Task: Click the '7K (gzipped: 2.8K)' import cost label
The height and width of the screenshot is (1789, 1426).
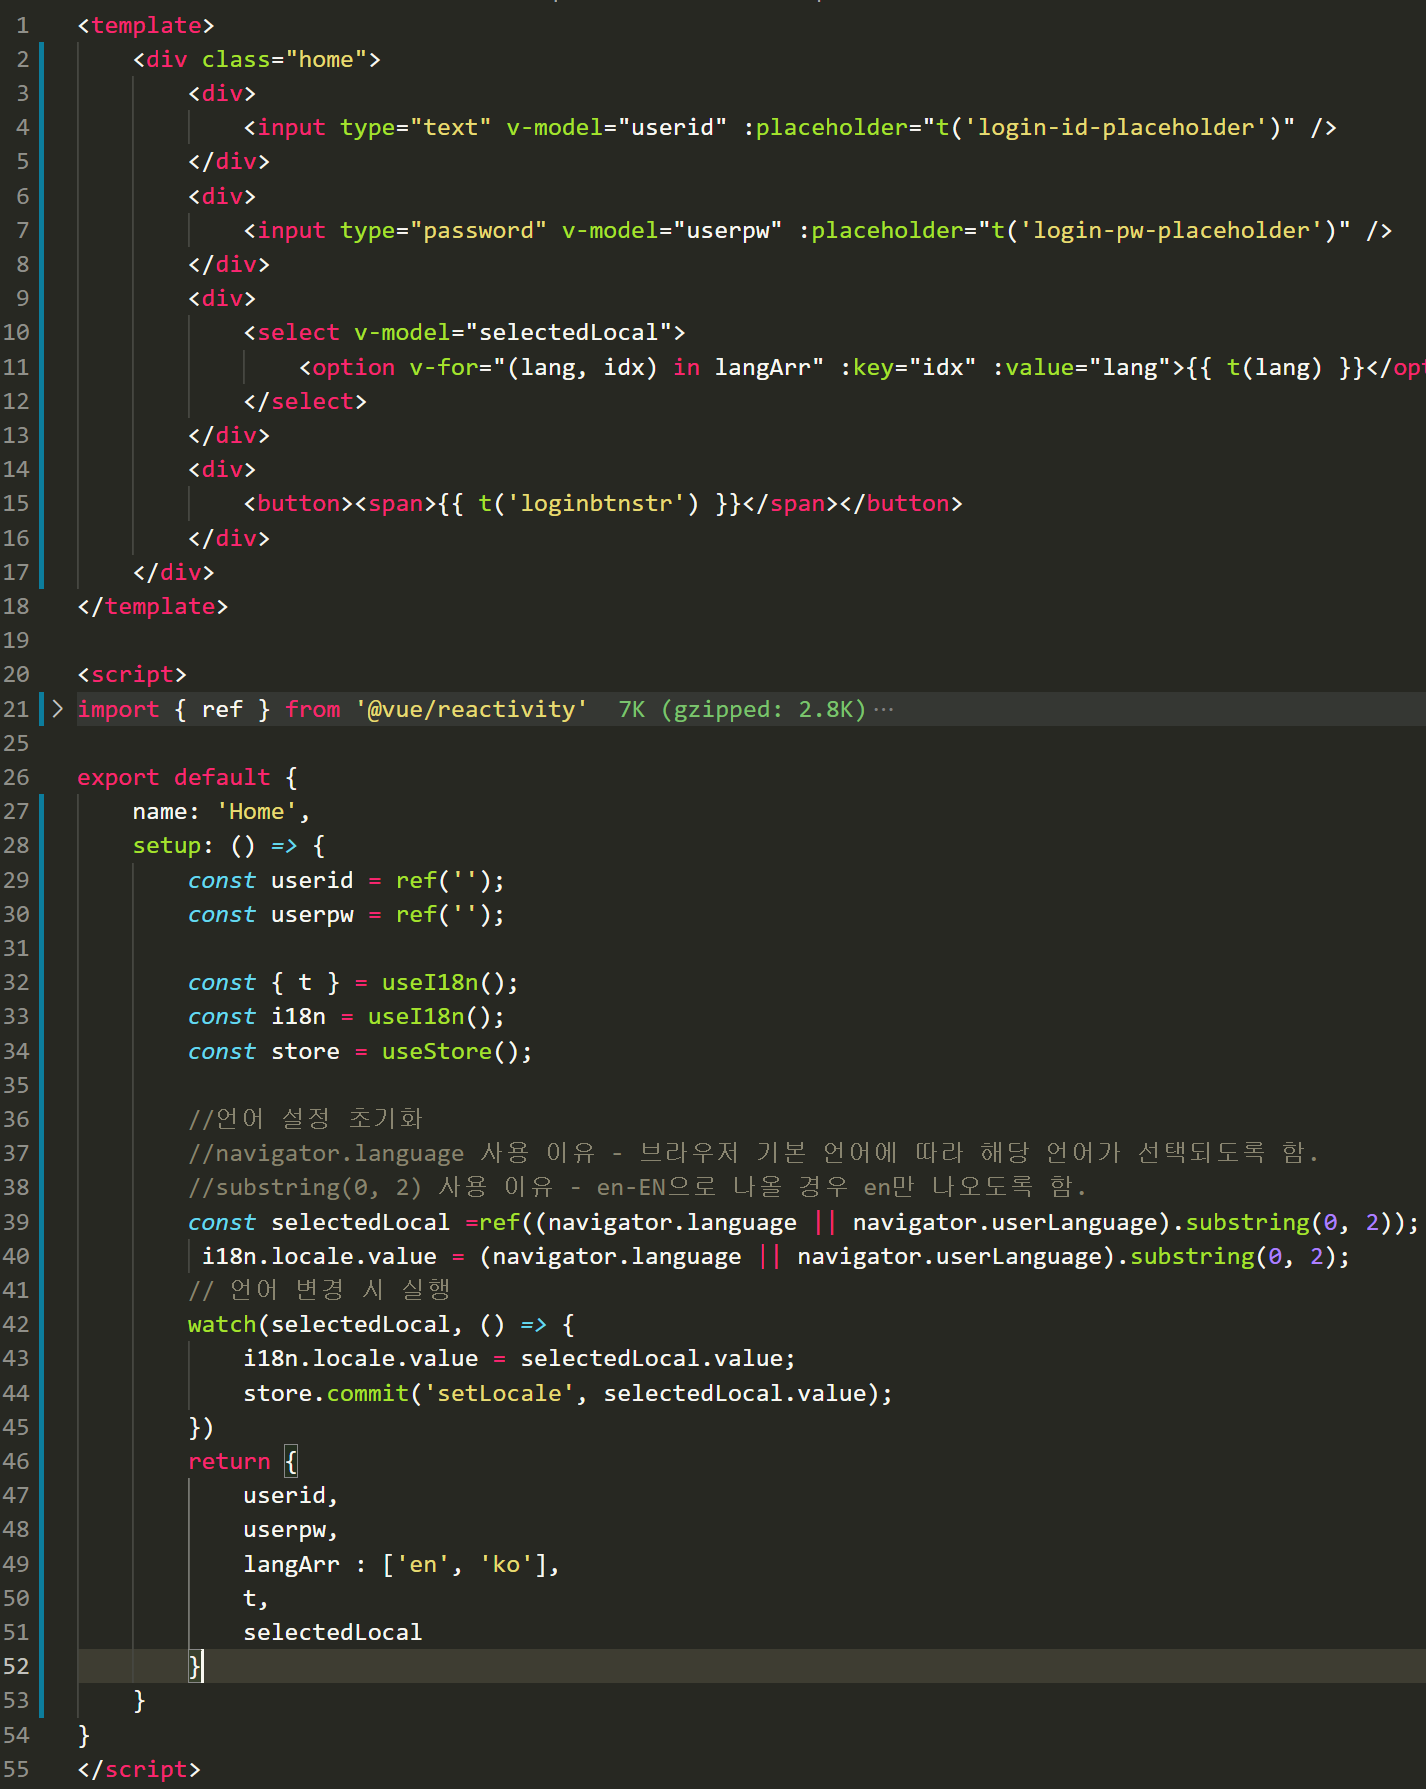Action: point(742,709)
